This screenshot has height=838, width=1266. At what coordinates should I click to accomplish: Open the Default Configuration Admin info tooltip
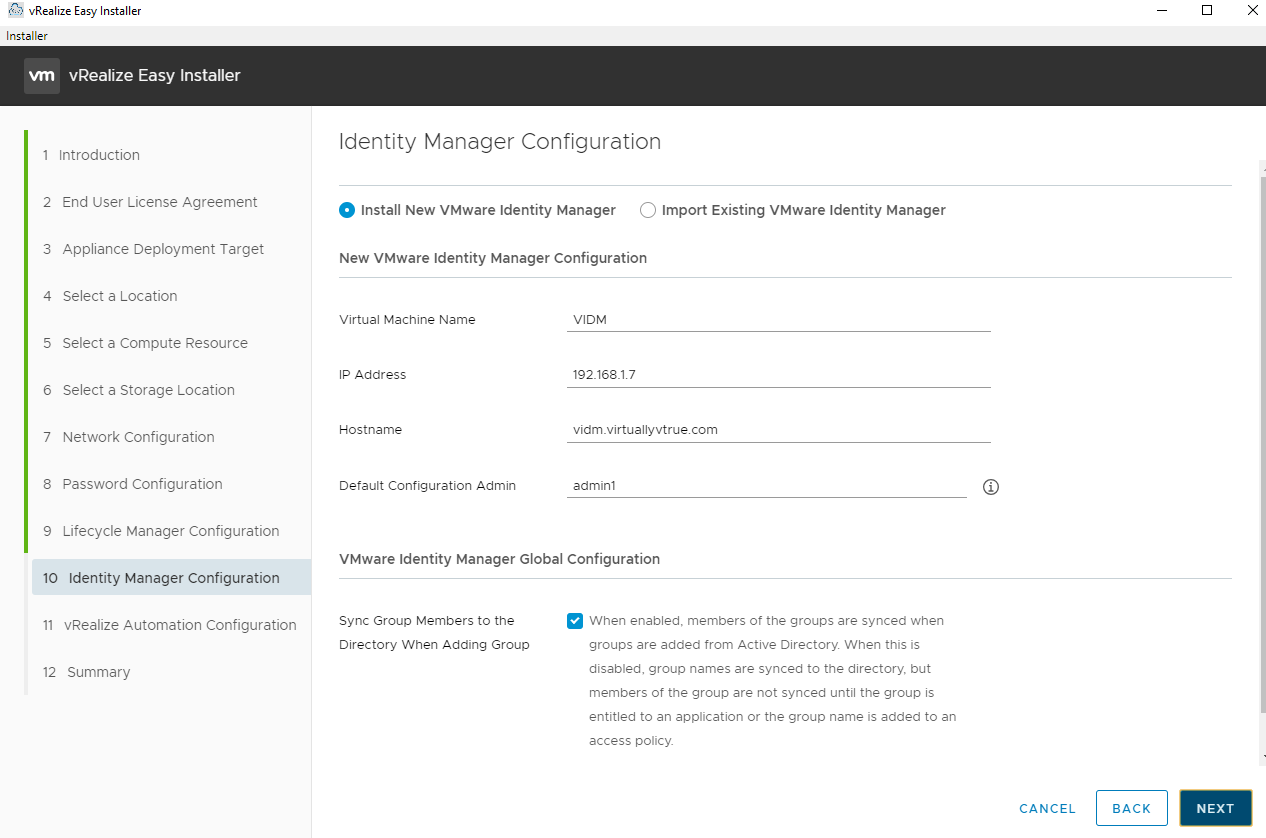[x=991, y=487]
